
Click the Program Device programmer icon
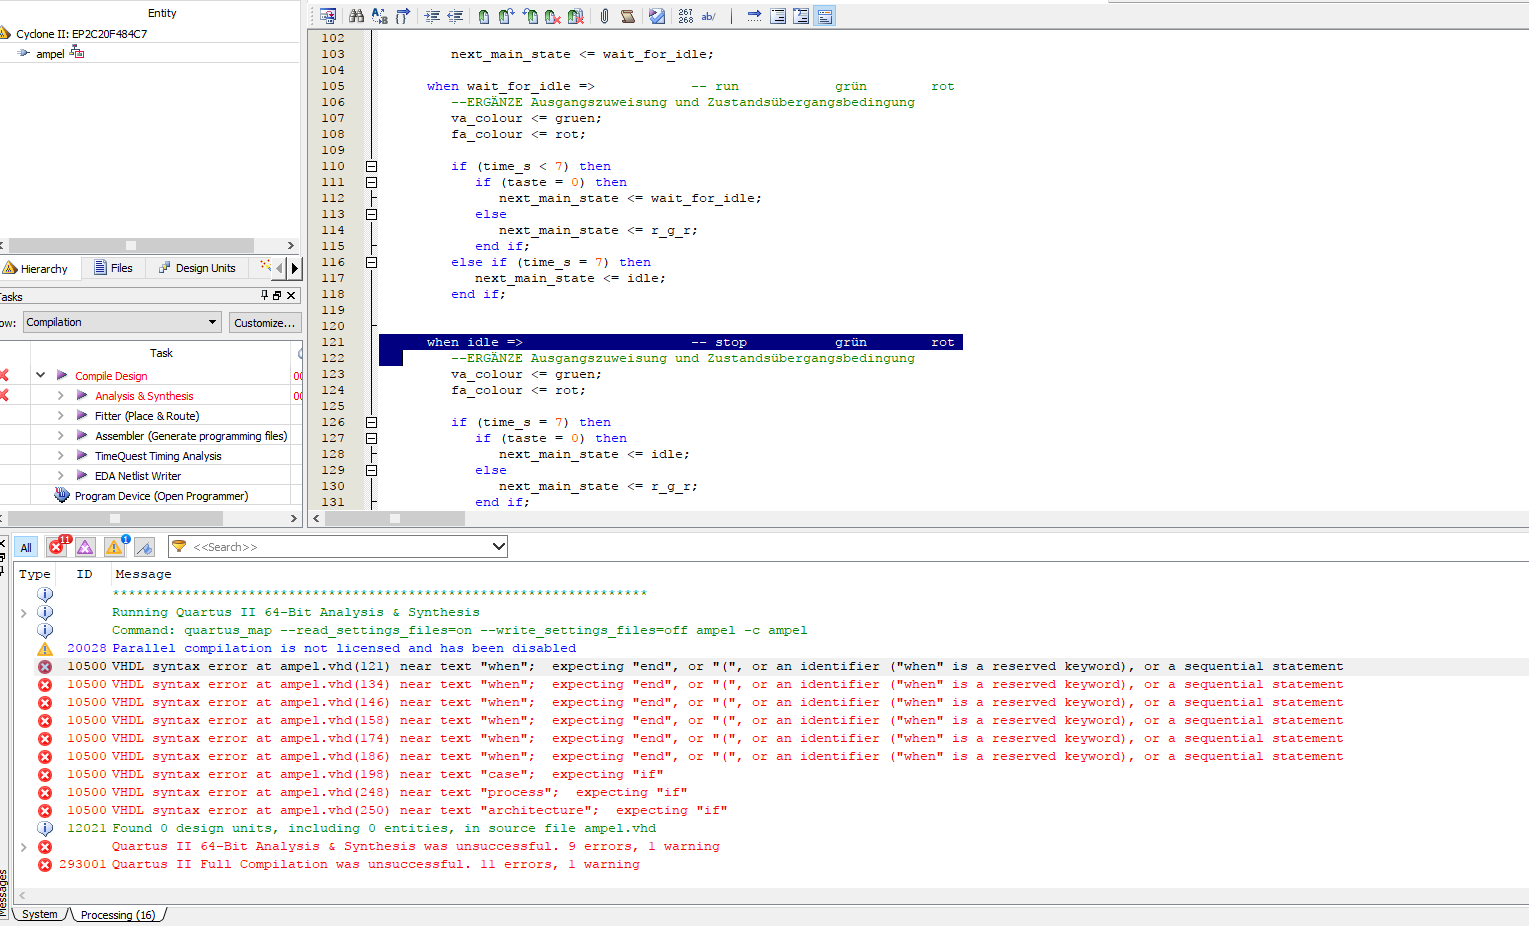coord(62,495)
